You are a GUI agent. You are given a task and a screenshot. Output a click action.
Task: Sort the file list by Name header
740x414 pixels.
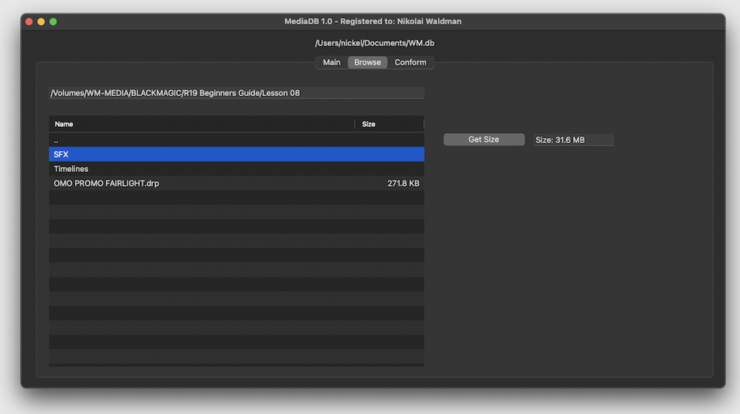coord(200,124)
